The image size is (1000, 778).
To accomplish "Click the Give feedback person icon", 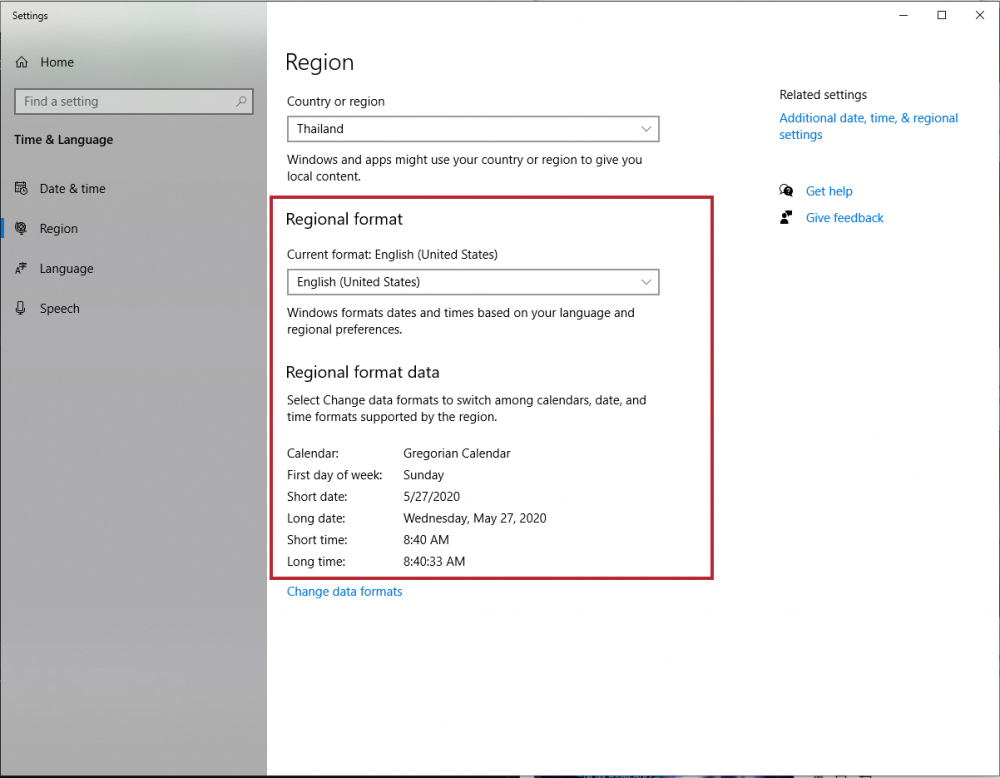I will click(x=787, y=217).
